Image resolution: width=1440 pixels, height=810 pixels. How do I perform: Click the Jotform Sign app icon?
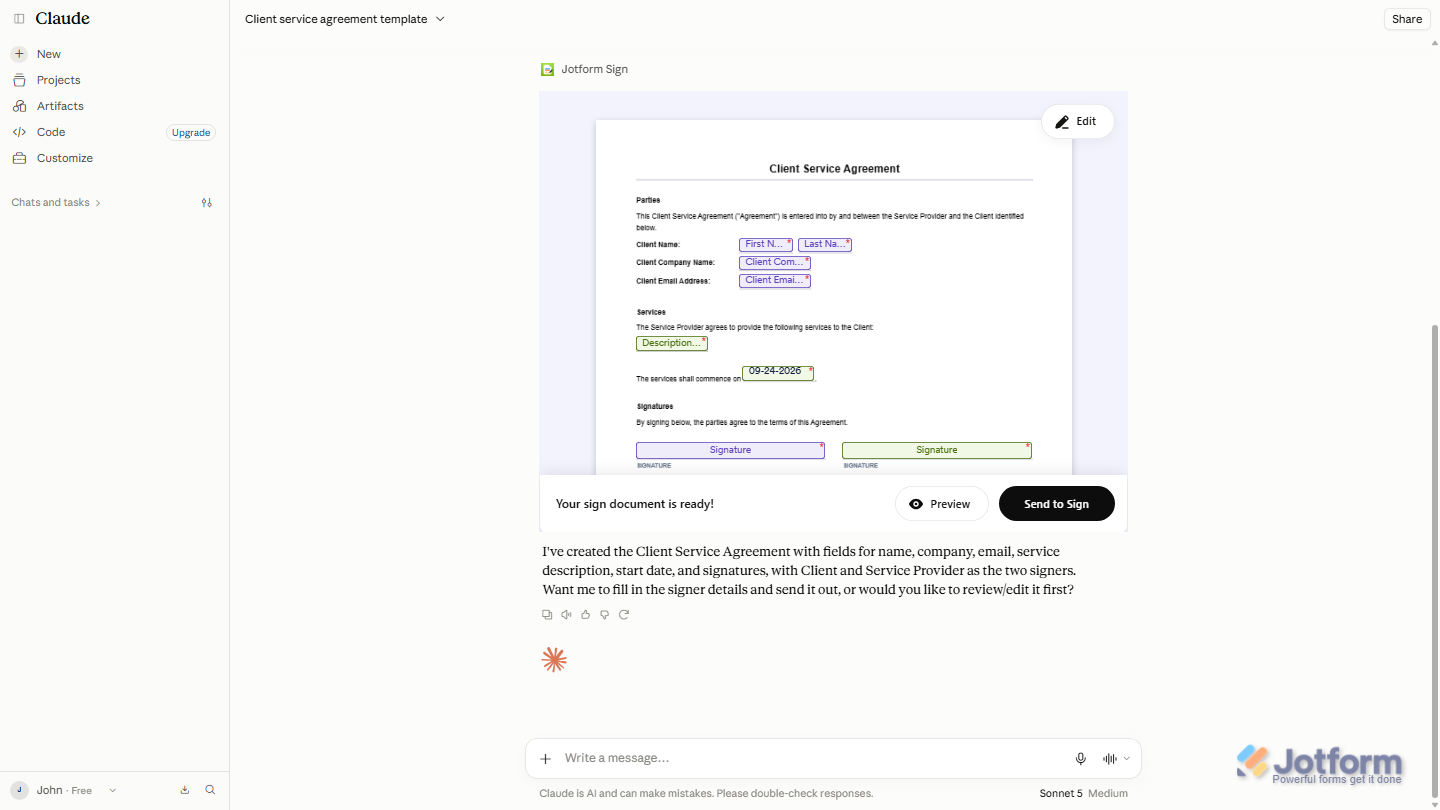pyautogui.click(x=547, y=69)
